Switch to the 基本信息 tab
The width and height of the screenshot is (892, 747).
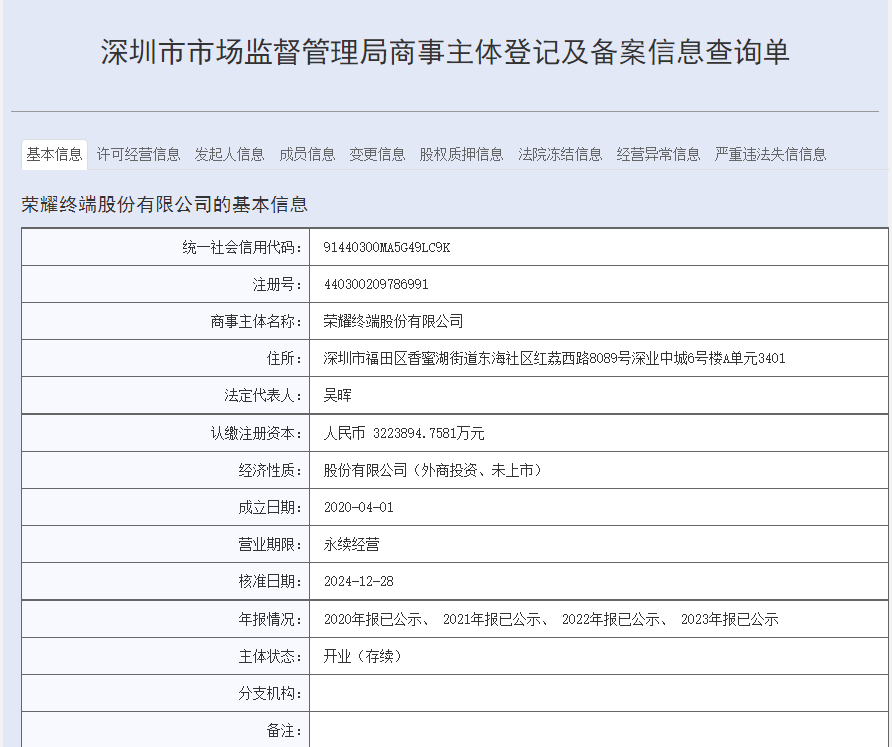click(53, 154)
